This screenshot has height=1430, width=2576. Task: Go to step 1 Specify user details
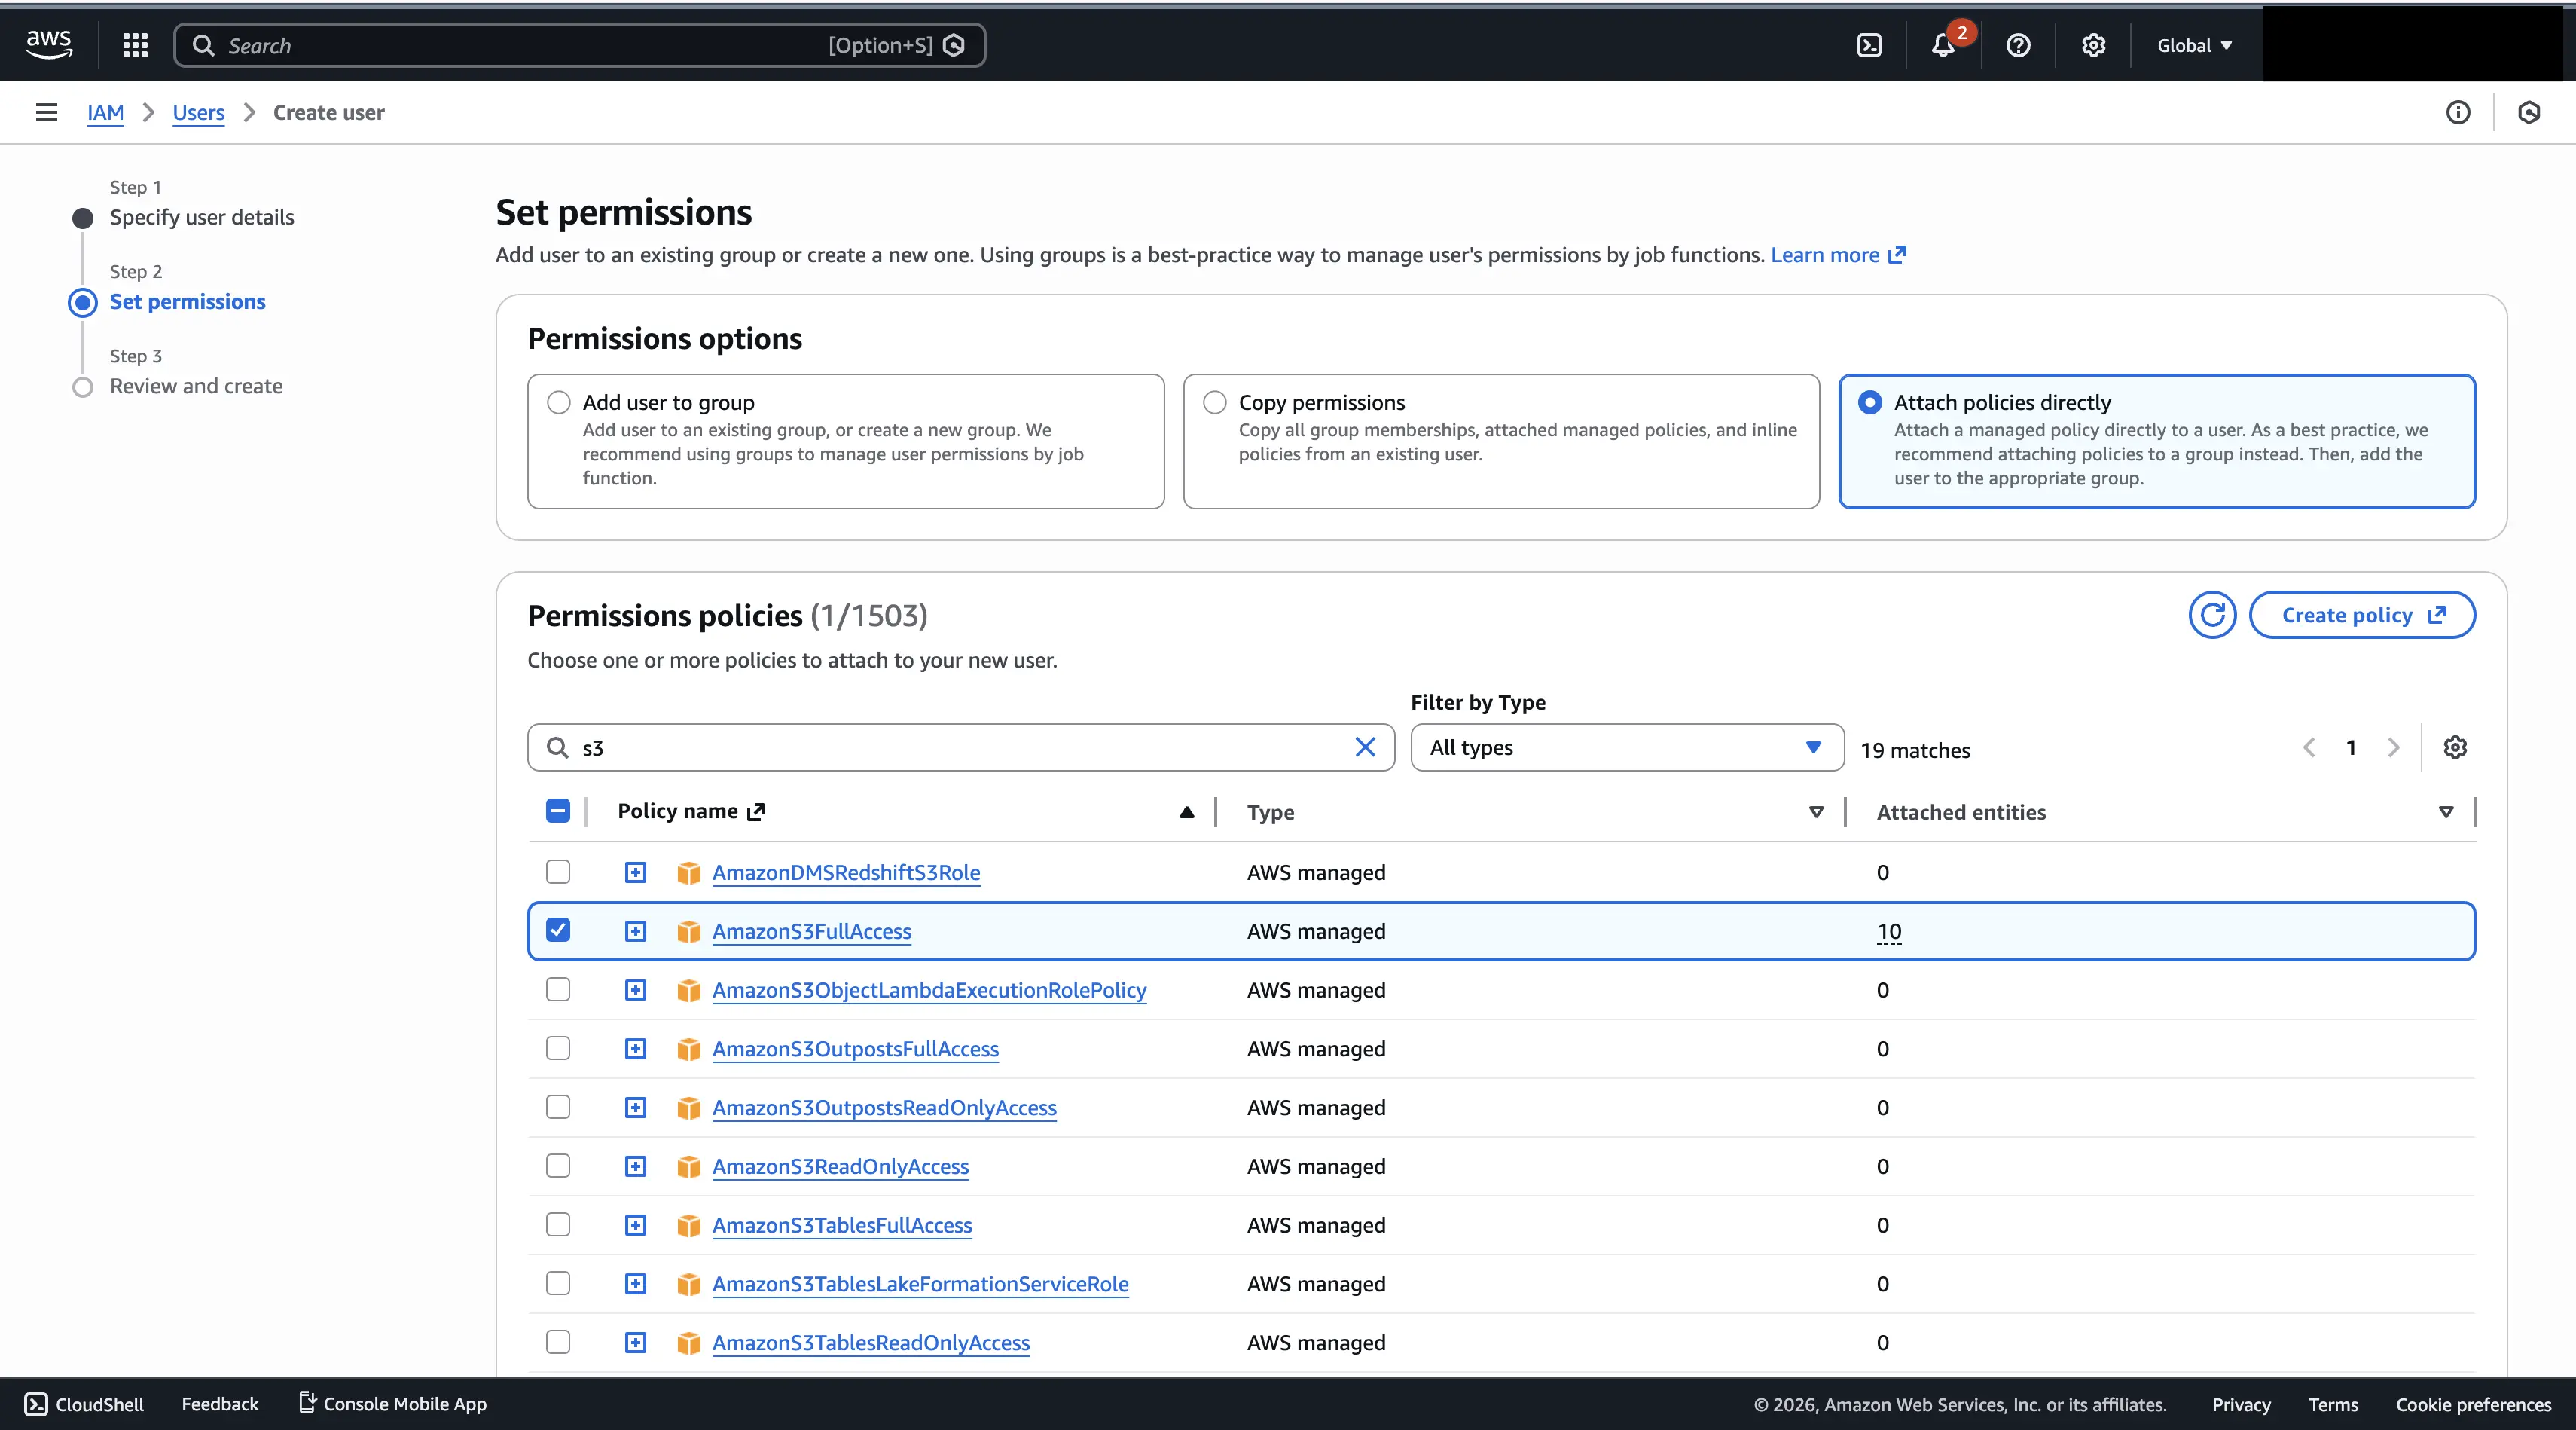201,217
